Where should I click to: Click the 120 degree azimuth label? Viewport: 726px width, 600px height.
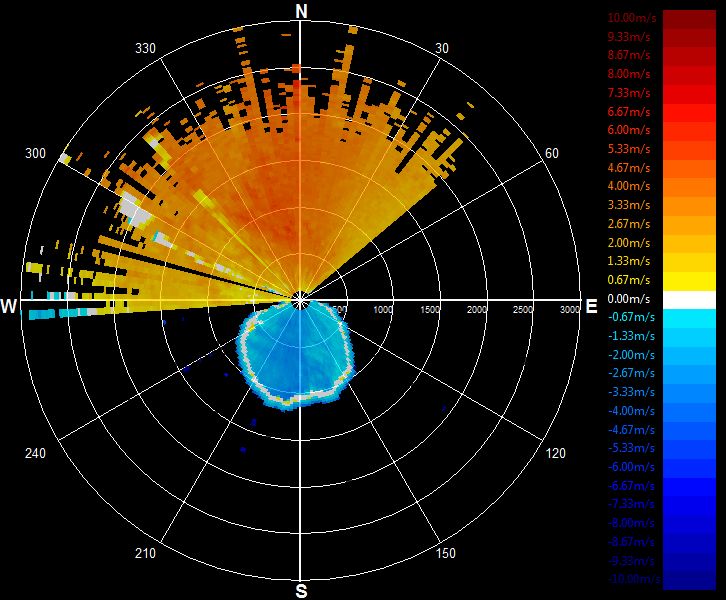555,453
